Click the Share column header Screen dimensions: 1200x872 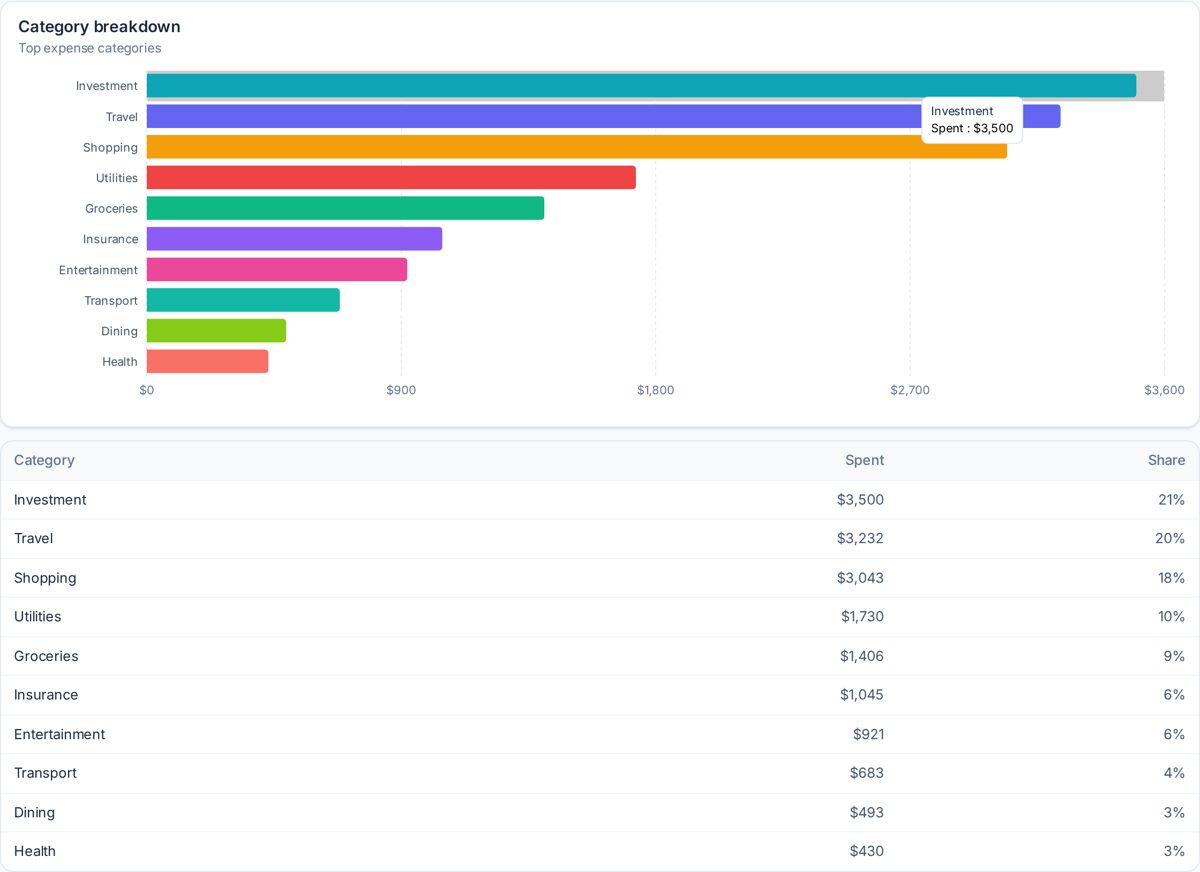point(1166,460)
